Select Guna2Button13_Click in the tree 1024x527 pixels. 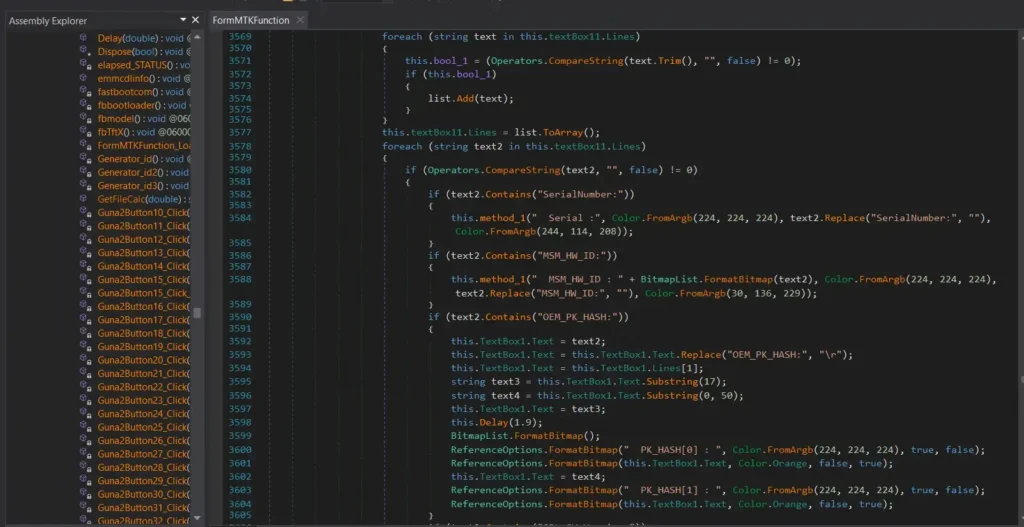[143, 253]
